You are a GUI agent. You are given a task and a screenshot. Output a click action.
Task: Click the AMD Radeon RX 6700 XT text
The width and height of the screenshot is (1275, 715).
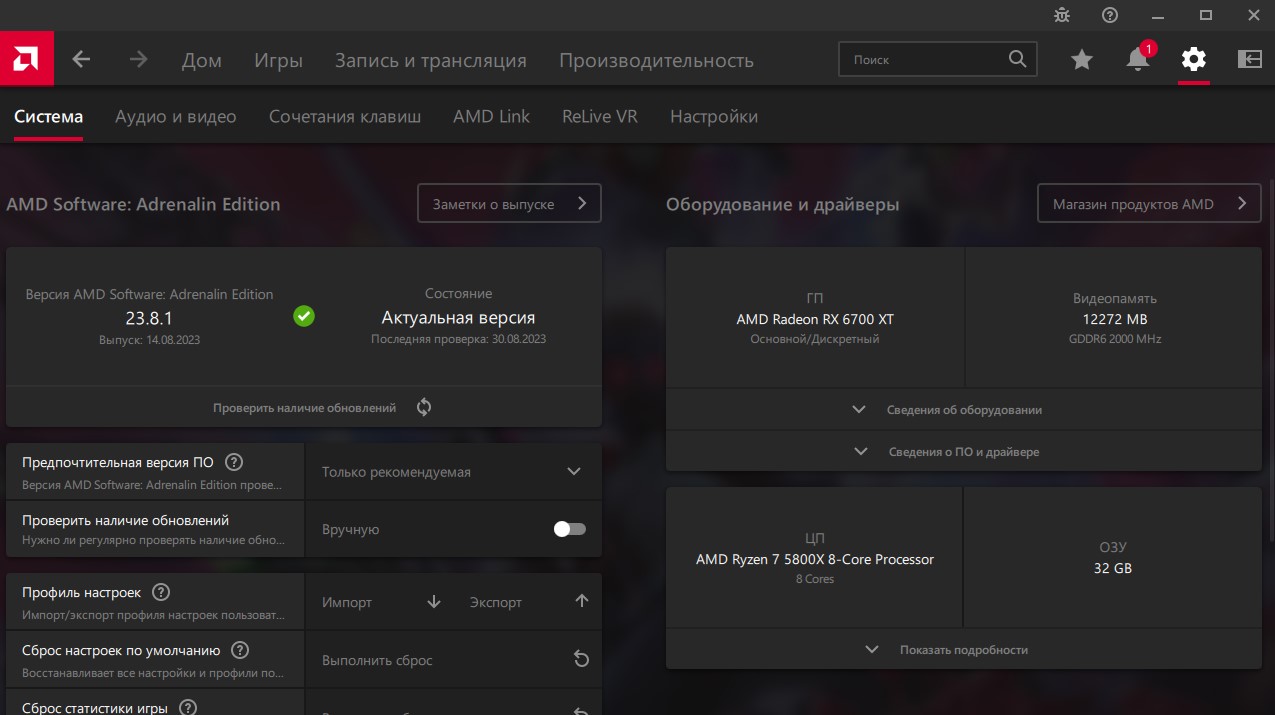point(815,319)
